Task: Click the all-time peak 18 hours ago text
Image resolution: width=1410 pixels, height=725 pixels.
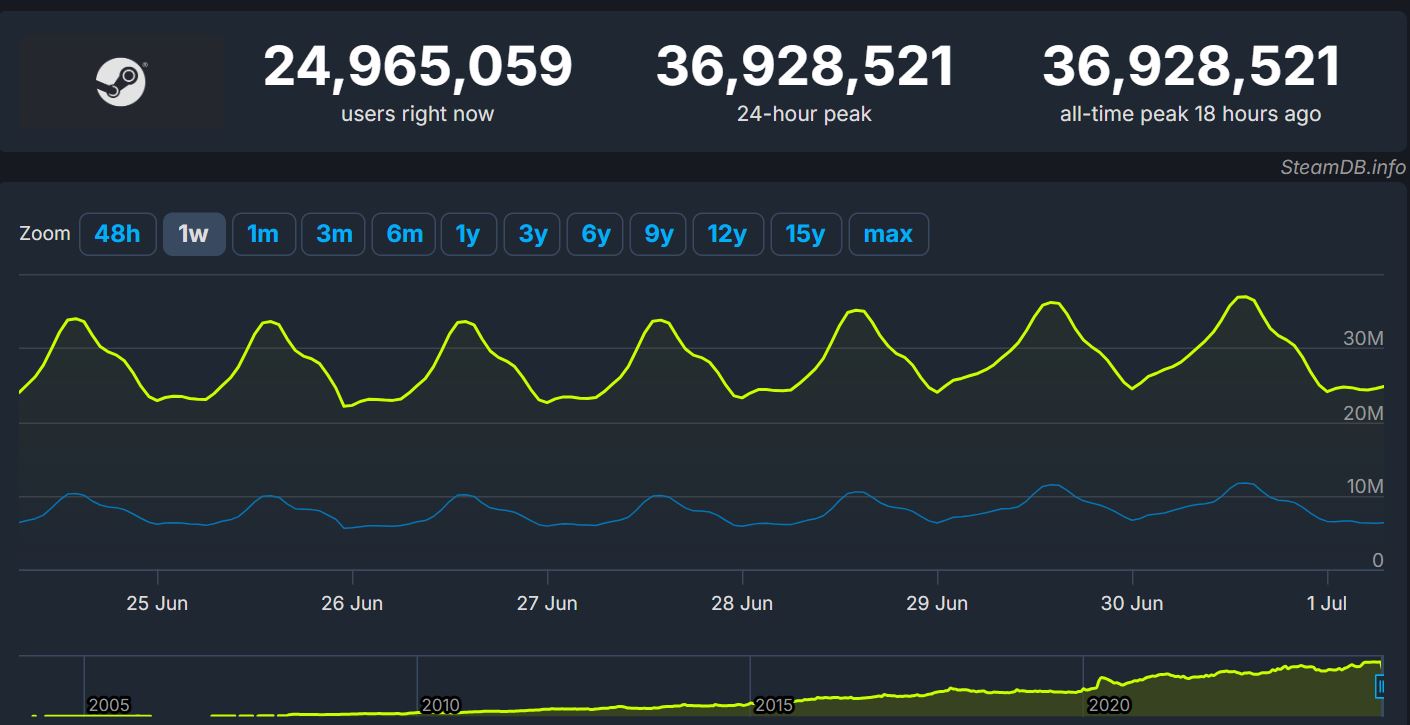Action: pos(1190,114)
